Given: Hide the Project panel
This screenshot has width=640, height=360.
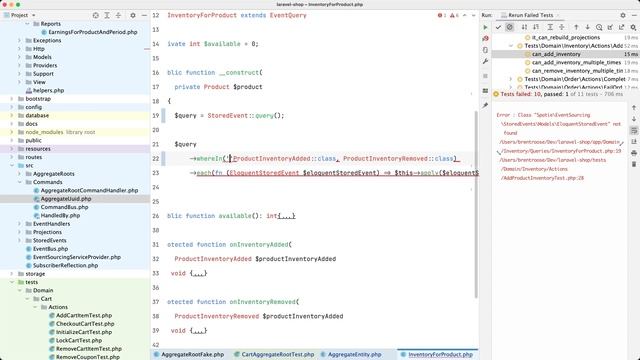Looking at the screenshot, I should 144,15.
